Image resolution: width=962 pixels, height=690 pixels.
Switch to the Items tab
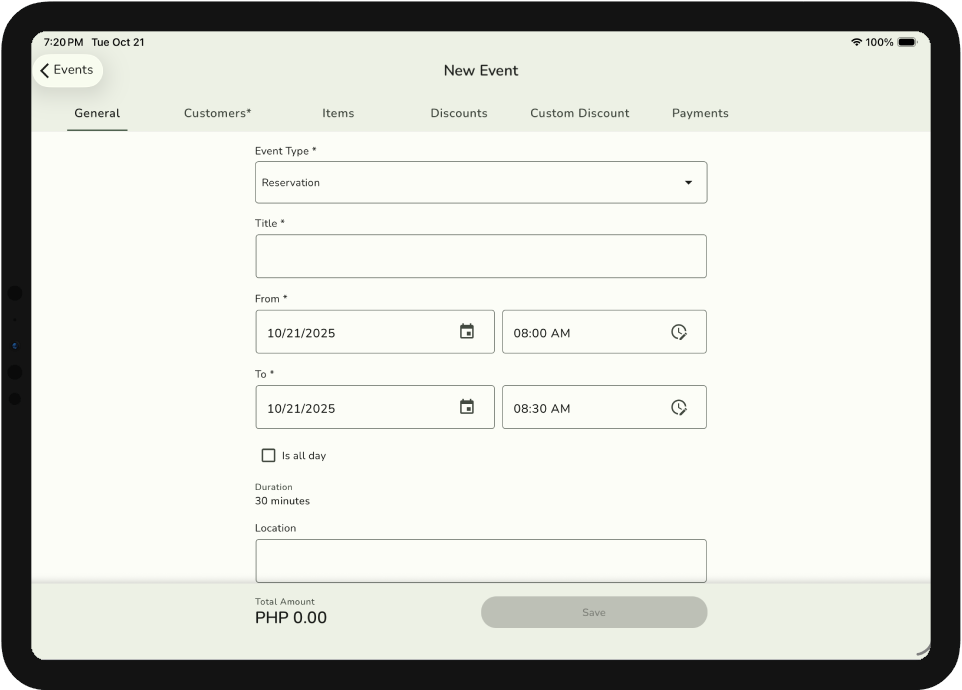pos(338,113)
